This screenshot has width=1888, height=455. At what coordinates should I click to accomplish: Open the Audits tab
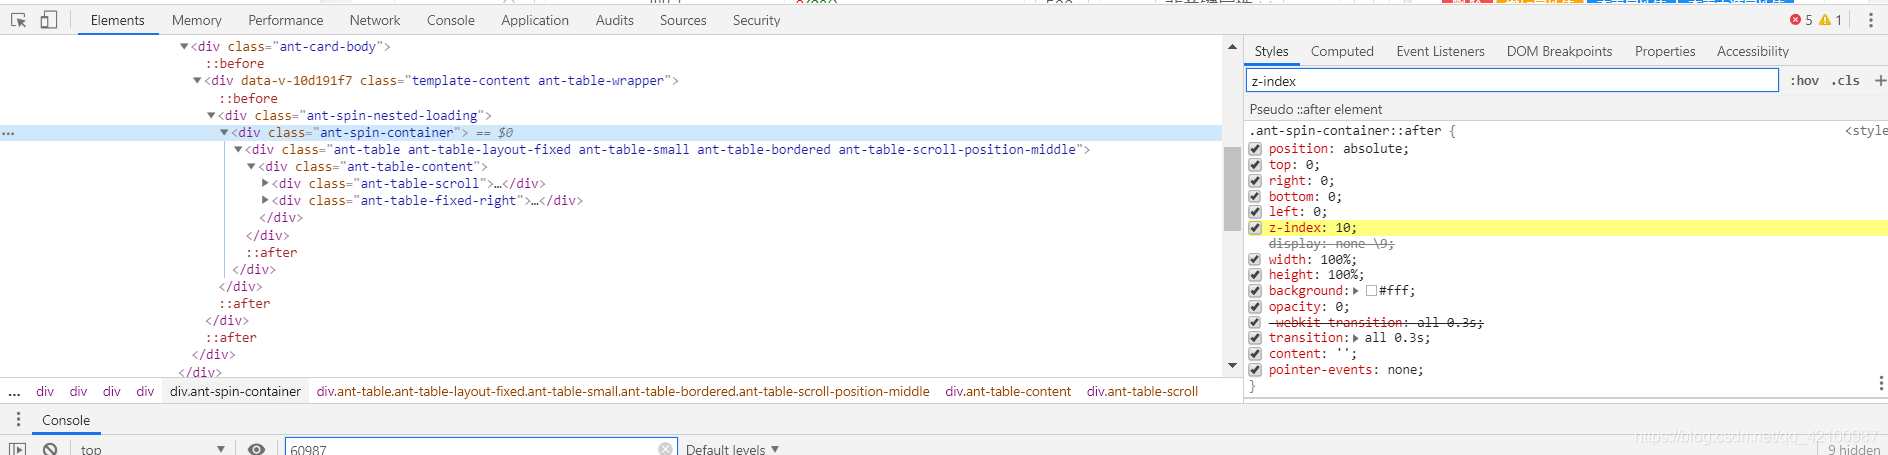coord(615,20)
